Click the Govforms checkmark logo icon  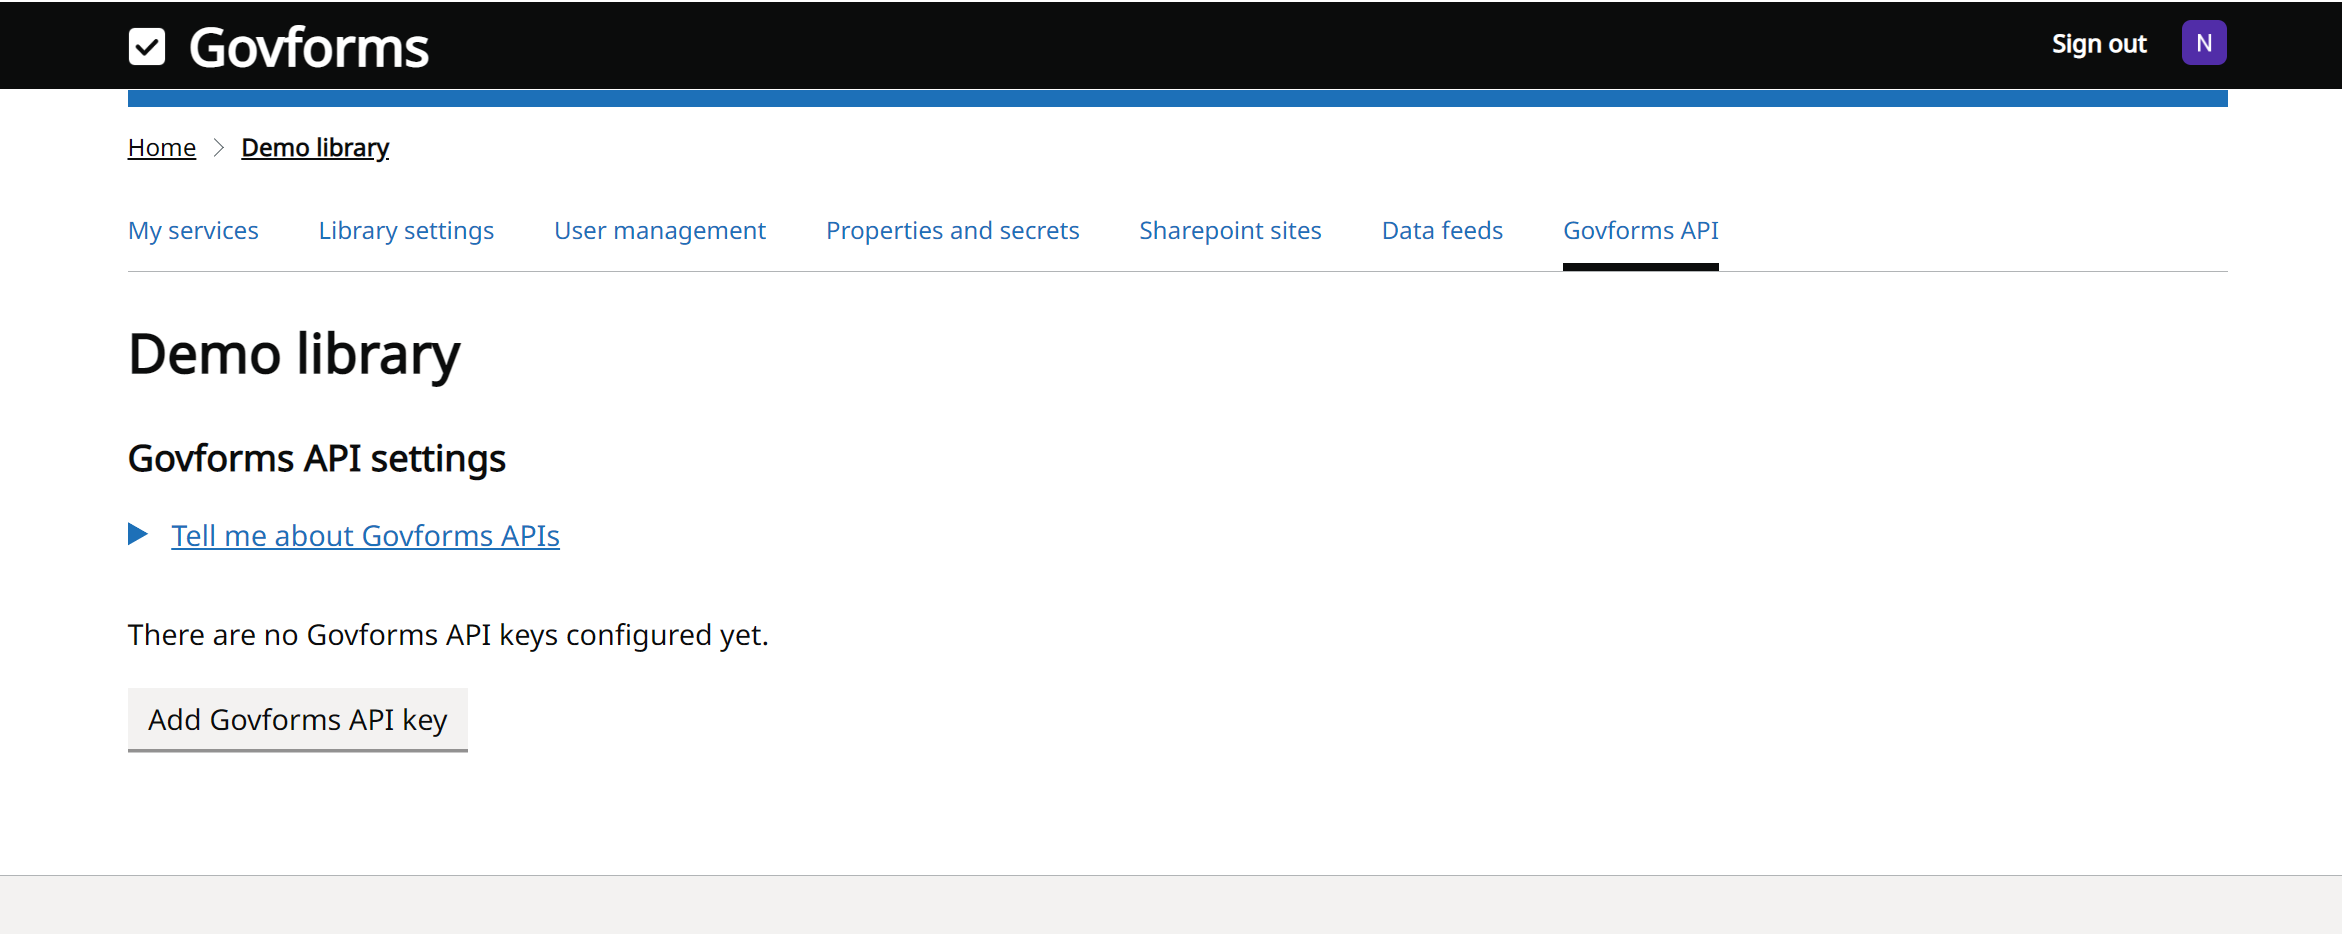pos(147,46)
